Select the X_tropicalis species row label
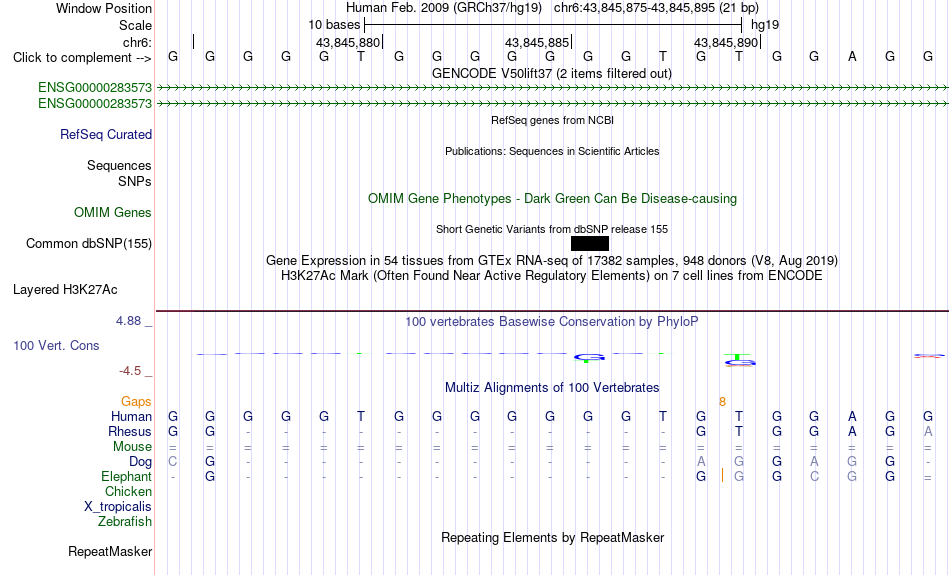The width and height of the screenshot is (950, 575). click(x=118, y=507)
